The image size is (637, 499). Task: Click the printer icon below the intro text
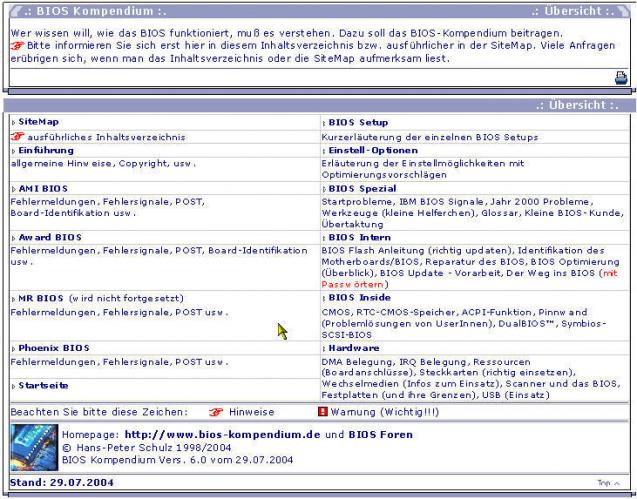(x=621, y=78)
